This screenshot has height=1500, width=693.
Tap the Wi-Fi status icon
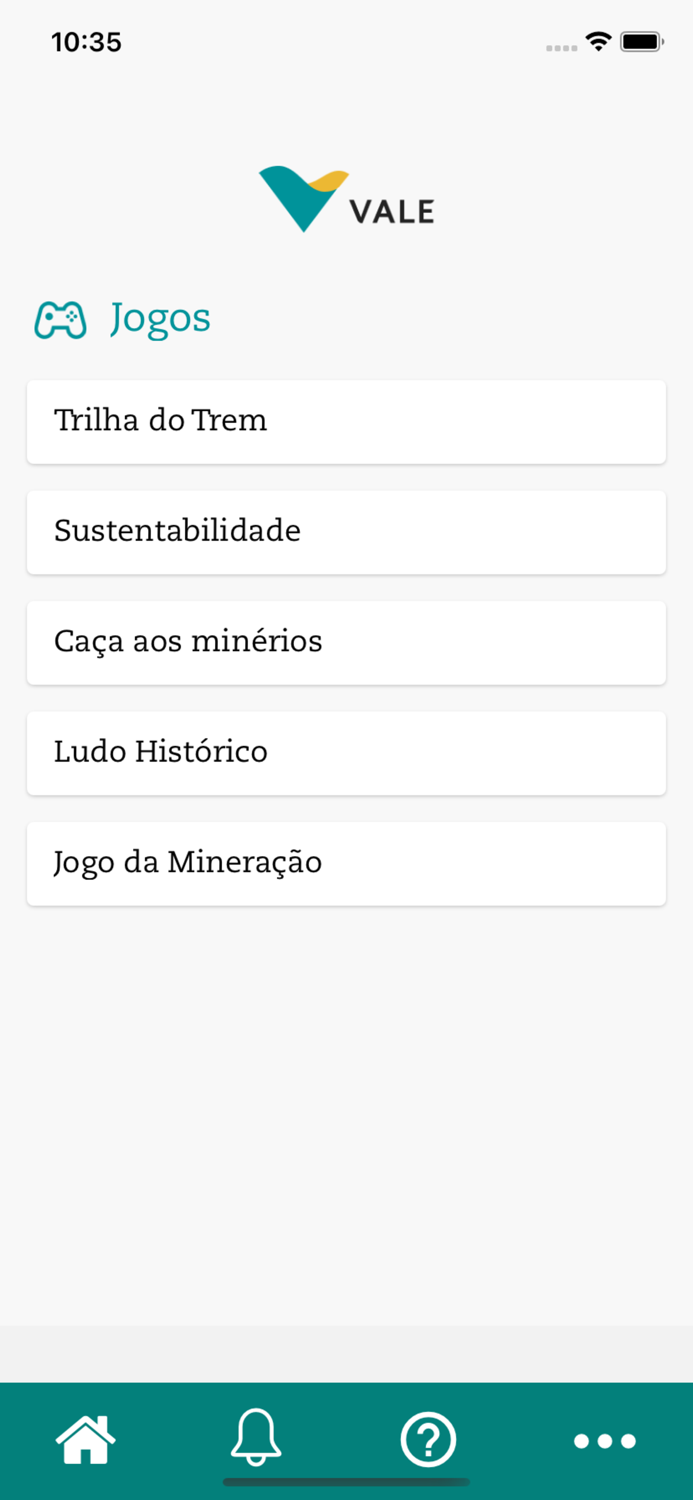coord(597,42)
